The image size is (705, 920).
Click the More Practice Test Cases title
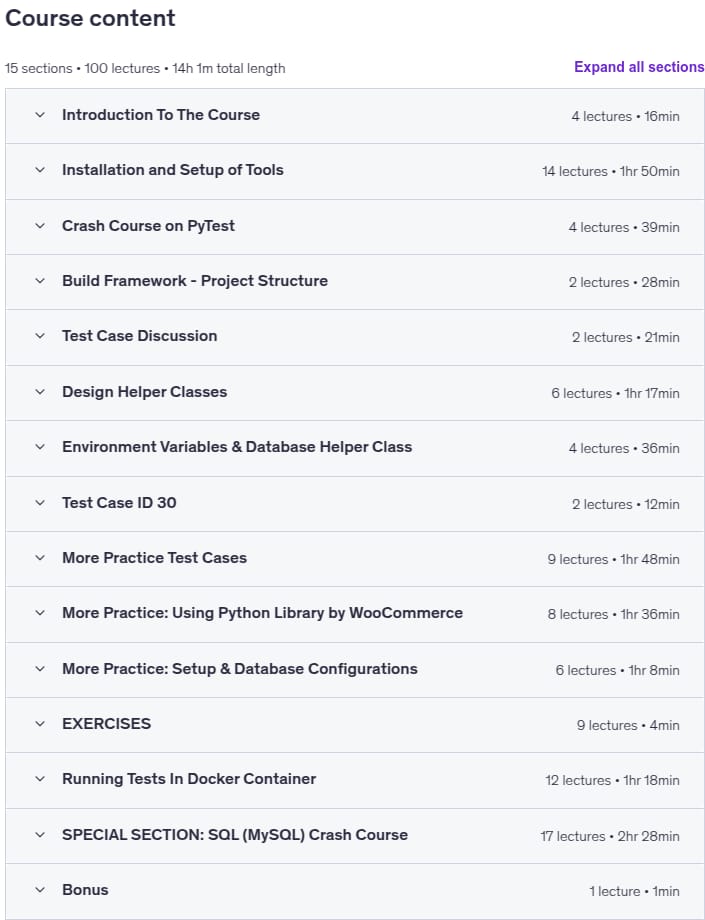[x=154, y=558]
